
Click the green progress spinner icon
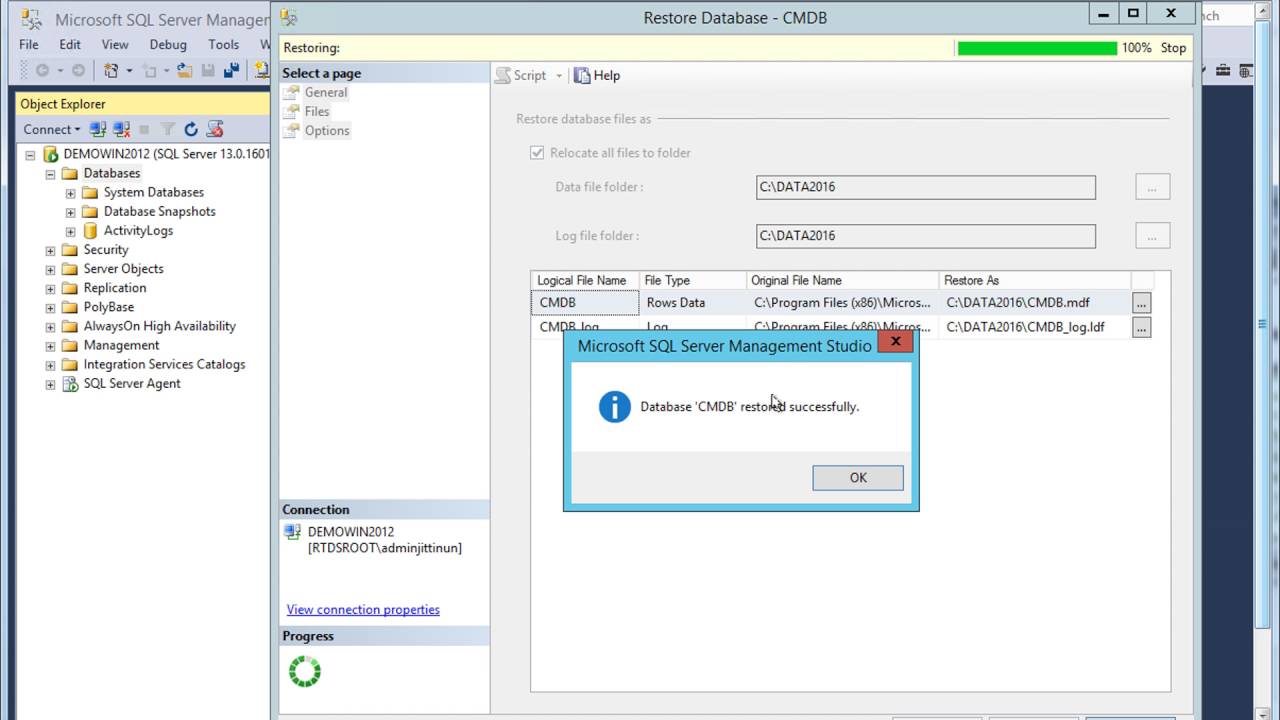pyautogui.click(x=305, y=671)
